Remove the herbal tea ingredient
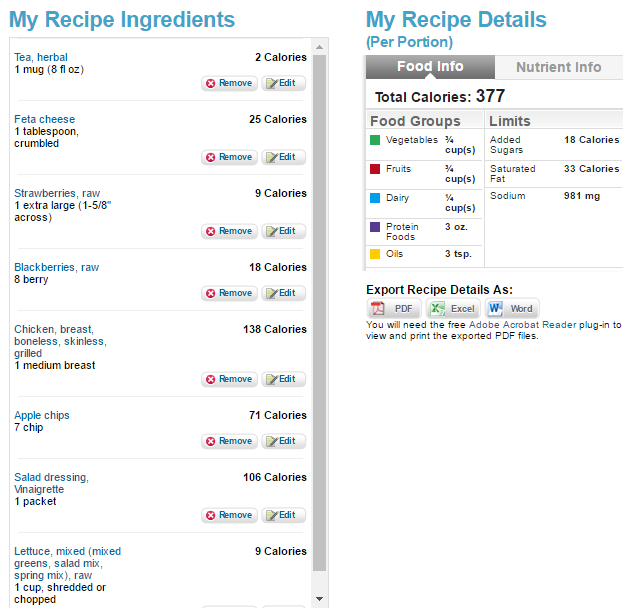The width and height of the screenshot is (623, 608). point(229,83)
